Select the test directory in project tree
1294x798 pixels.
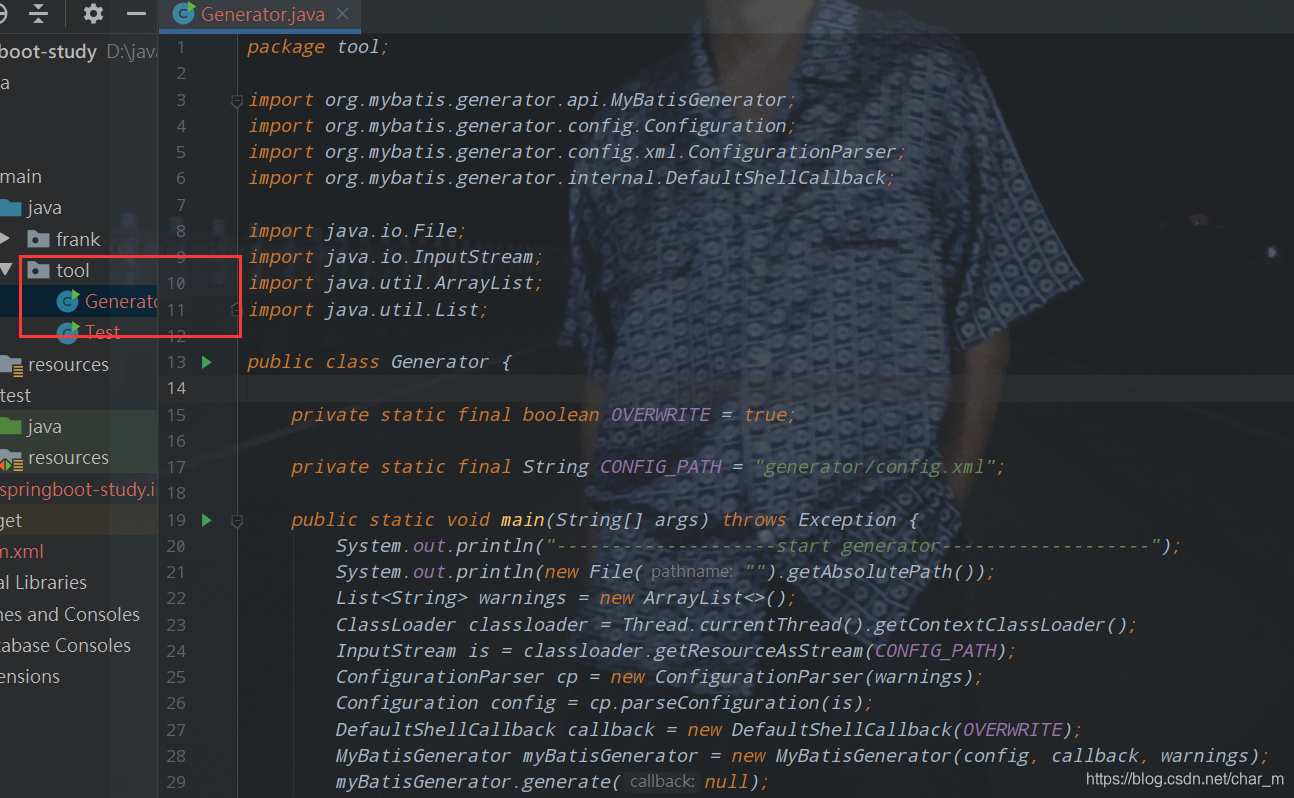16,395
